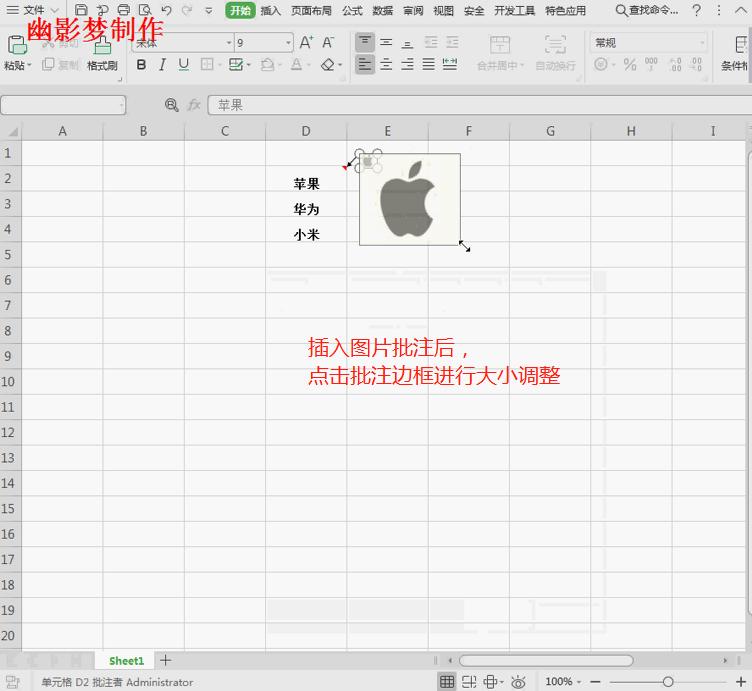The width and height of the screenshot is (752, 691).
Task: Switch to the Review tab
Action: 413,11
